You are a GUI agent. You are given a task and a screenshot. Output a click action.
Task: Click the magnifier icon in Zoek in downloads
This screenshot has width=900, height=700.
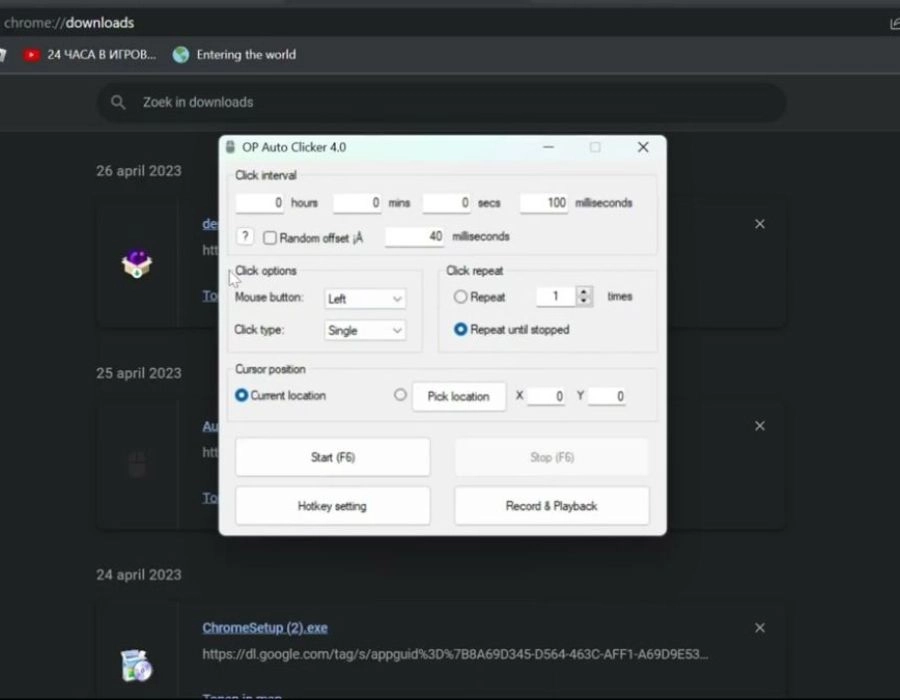[x=118, y=102]
